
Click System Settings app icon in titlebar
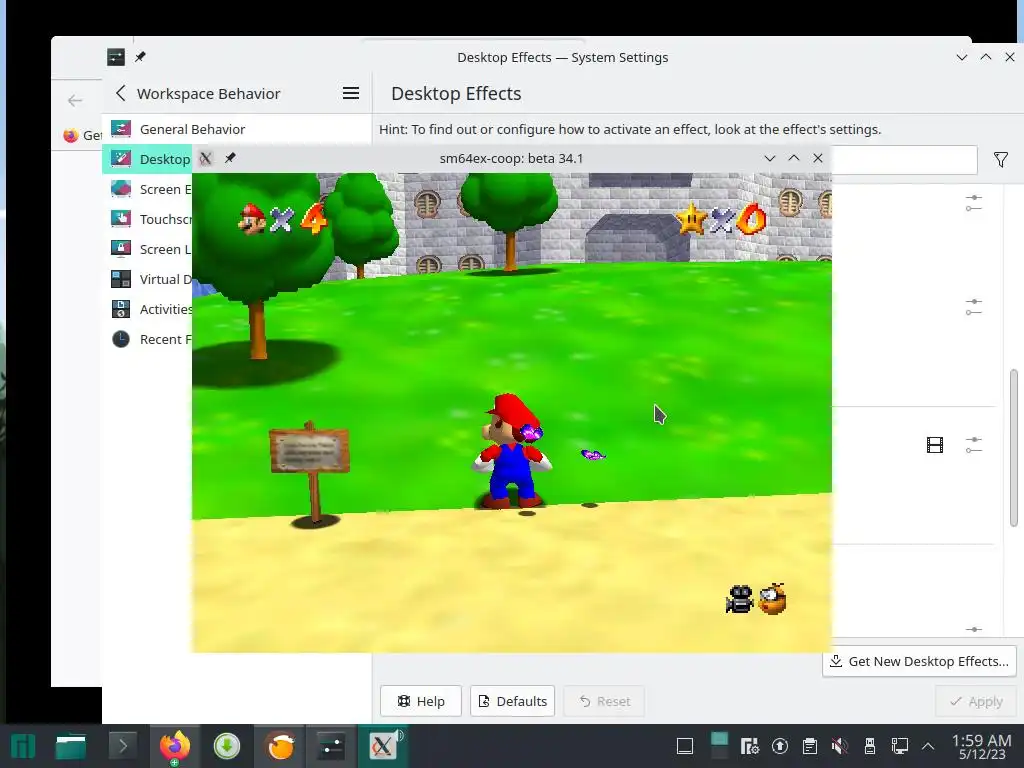[116, 57]
